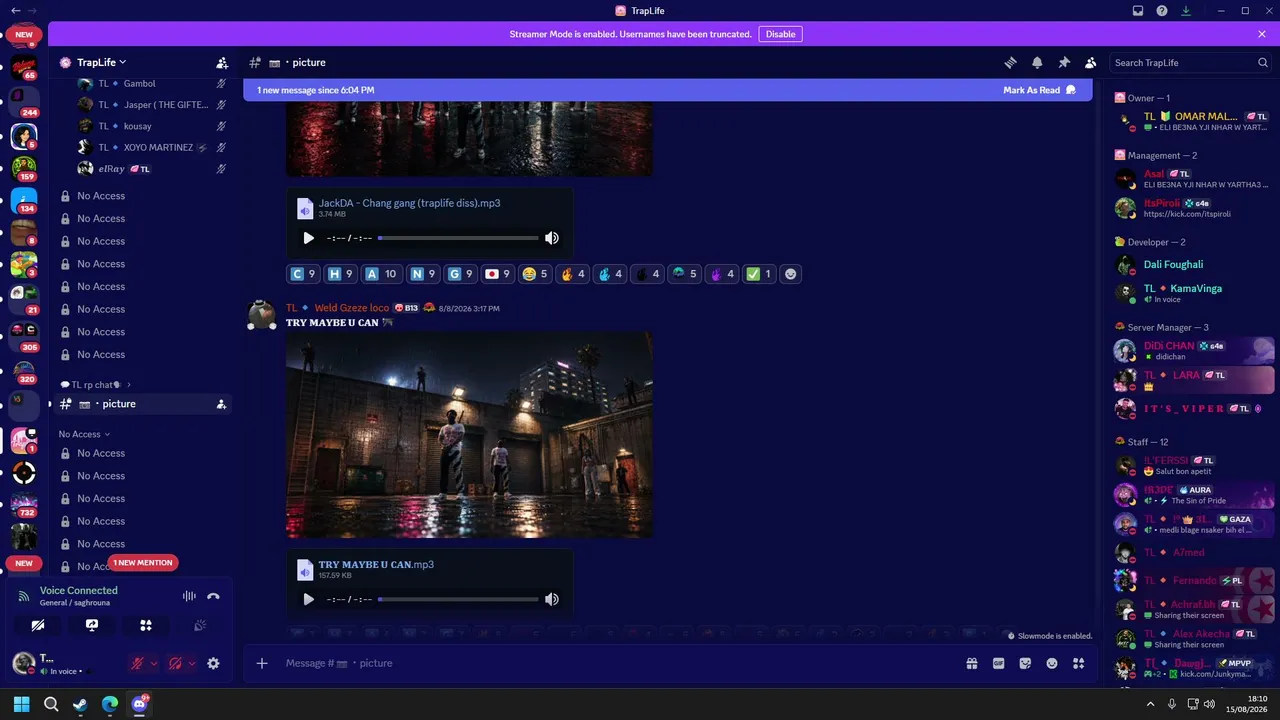Viewport: 1280px width, 720px height.
Task: Click the search magnifier in Search TrapLife
Action: click(1263, 62)
